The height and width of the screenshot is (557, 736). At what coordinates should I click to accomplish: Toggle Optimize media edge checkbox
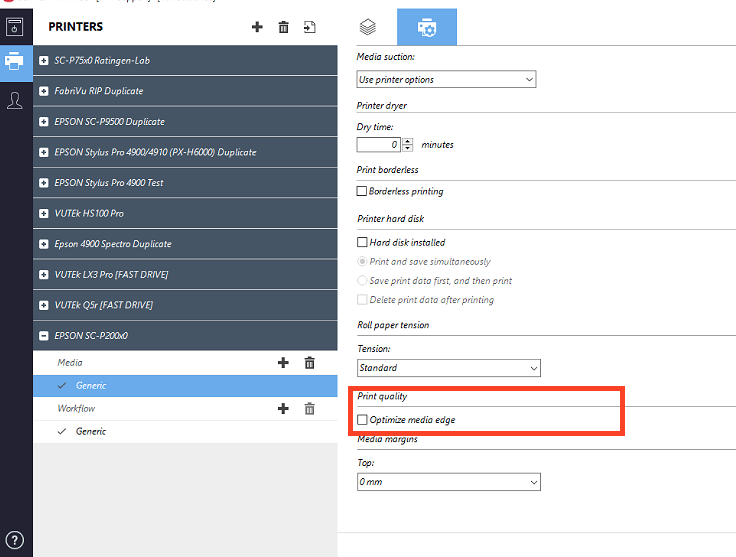click(362, 420)
